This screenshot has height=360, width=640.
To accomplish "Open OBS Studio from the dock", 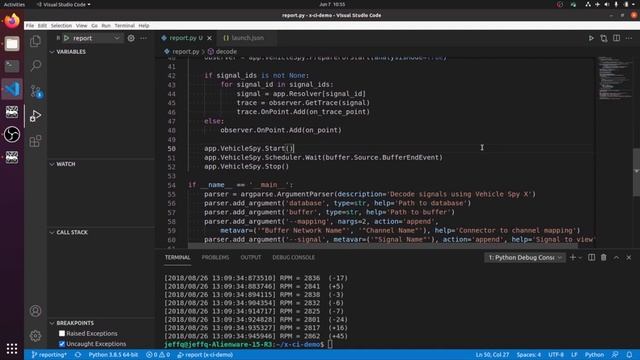I will tap(12, 134).
